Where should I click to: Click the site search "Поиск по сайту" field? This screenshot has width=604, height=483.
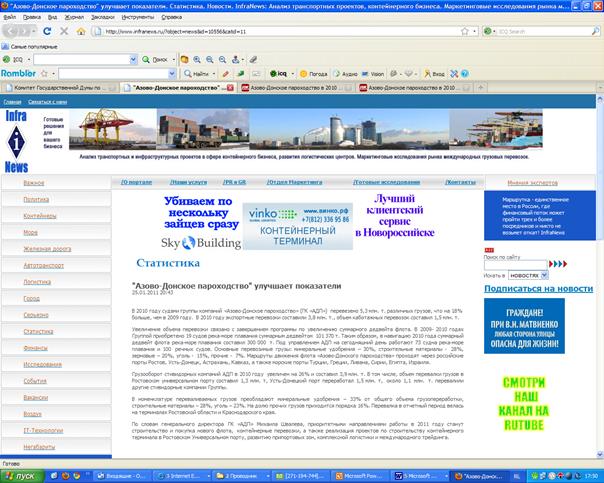(x=515, y=265)
